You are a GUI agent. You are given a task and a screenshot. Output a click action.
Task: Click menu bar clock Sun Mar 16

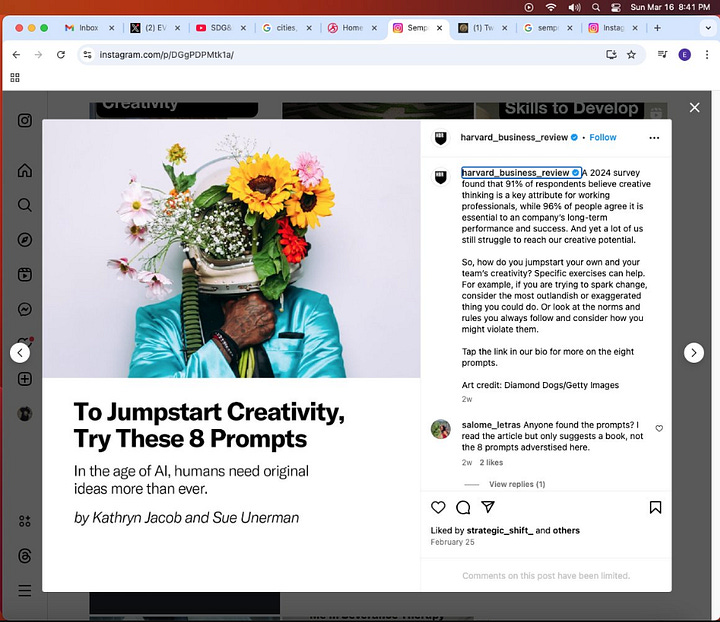click(x=670, y=7)
